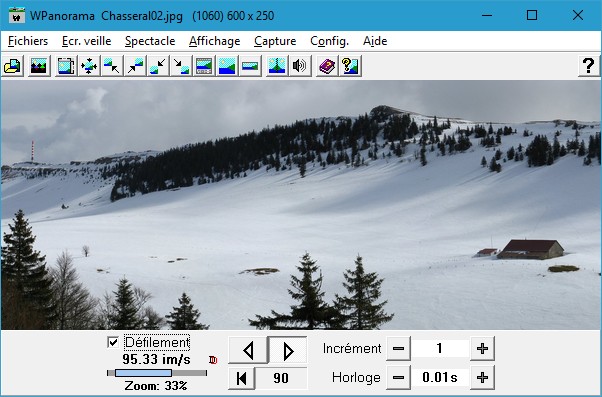Minimize the WPanorama window
Image resolution: width=602 pixels, height=397 pixels.
point(487,15)
